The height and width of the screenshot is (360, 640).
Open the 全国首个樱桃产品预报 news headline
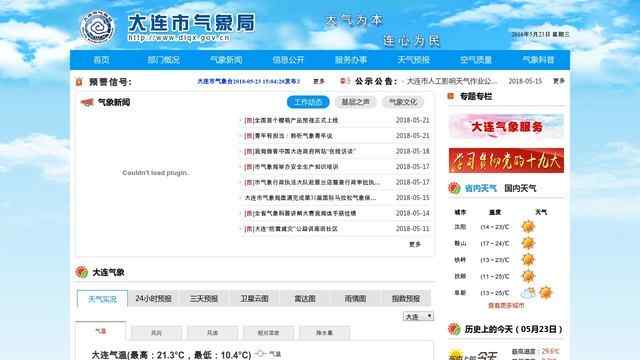(x=291, y=120)
